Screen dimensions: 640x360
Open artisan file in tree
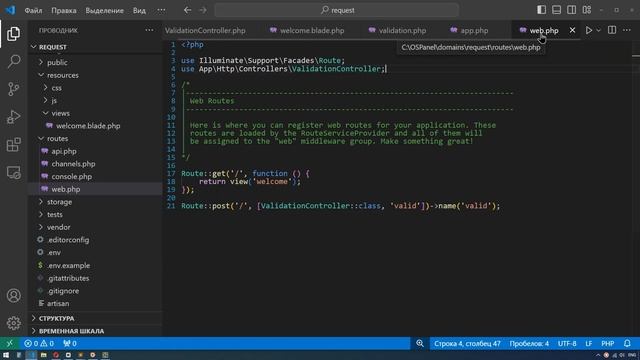[x=58, y=303]
